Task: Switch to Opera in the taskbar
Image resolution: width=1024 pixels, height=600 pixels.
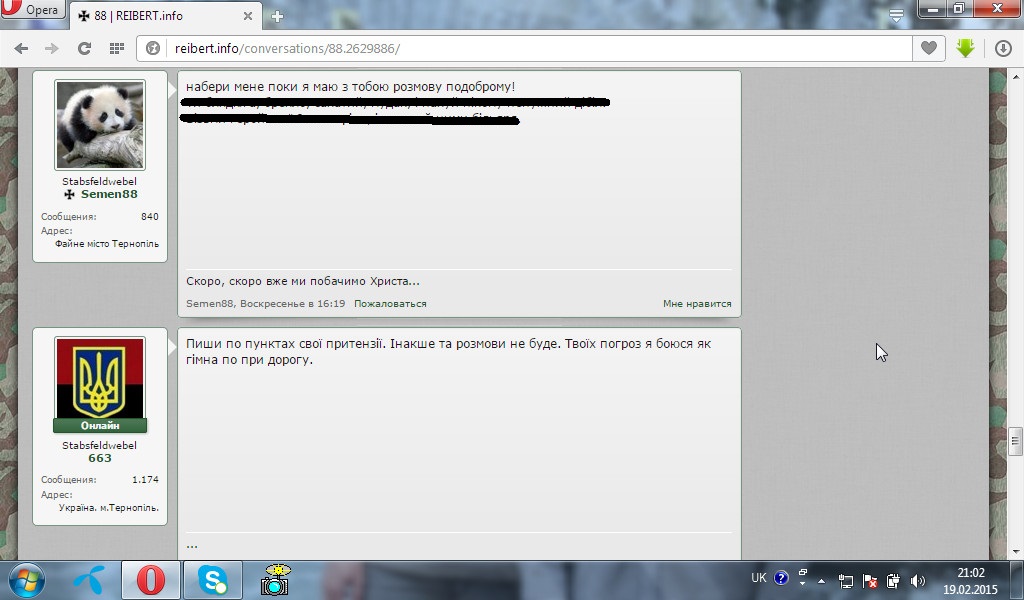Action: [x=150, y=580]
